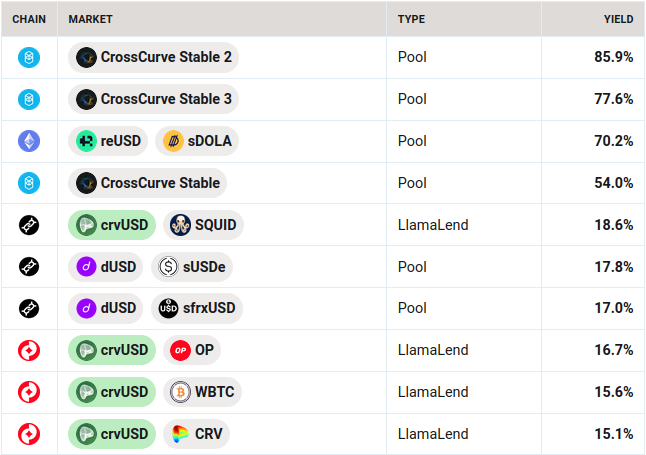Click the Optimism chain icon in WBTC row
646x455 pixels.
[29, 392]
